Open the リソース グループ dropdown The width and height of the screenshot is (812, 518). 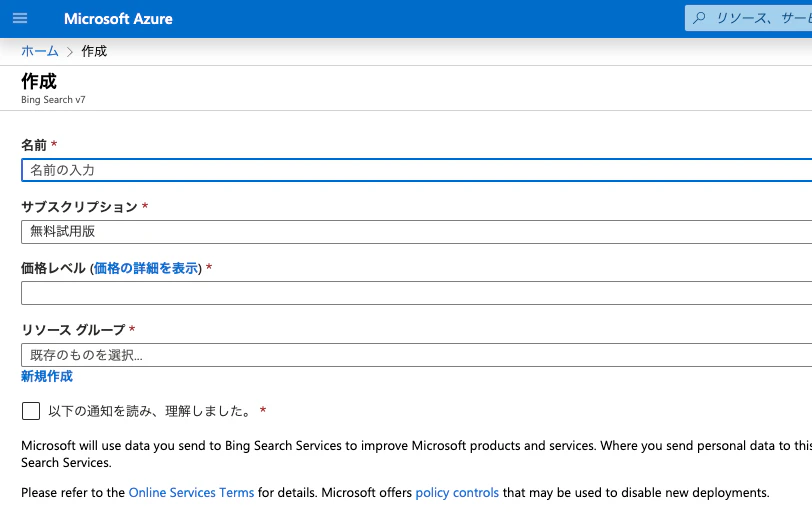tap(416, 355)
